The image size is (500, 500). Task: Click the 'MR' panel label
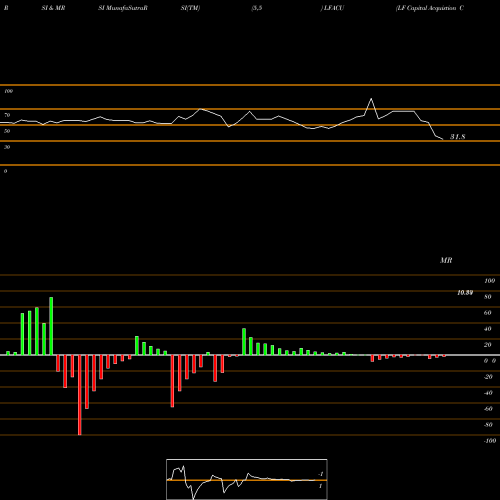[446, 260]
